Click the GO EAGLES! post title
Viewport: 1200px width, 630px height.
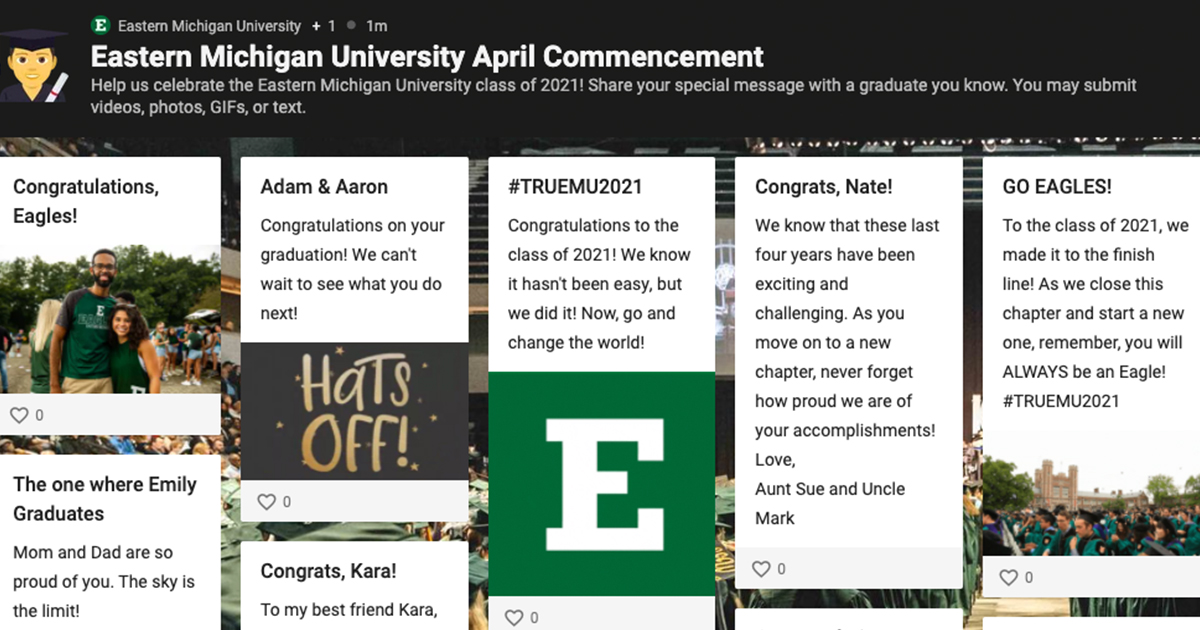tap(1057, 187)
